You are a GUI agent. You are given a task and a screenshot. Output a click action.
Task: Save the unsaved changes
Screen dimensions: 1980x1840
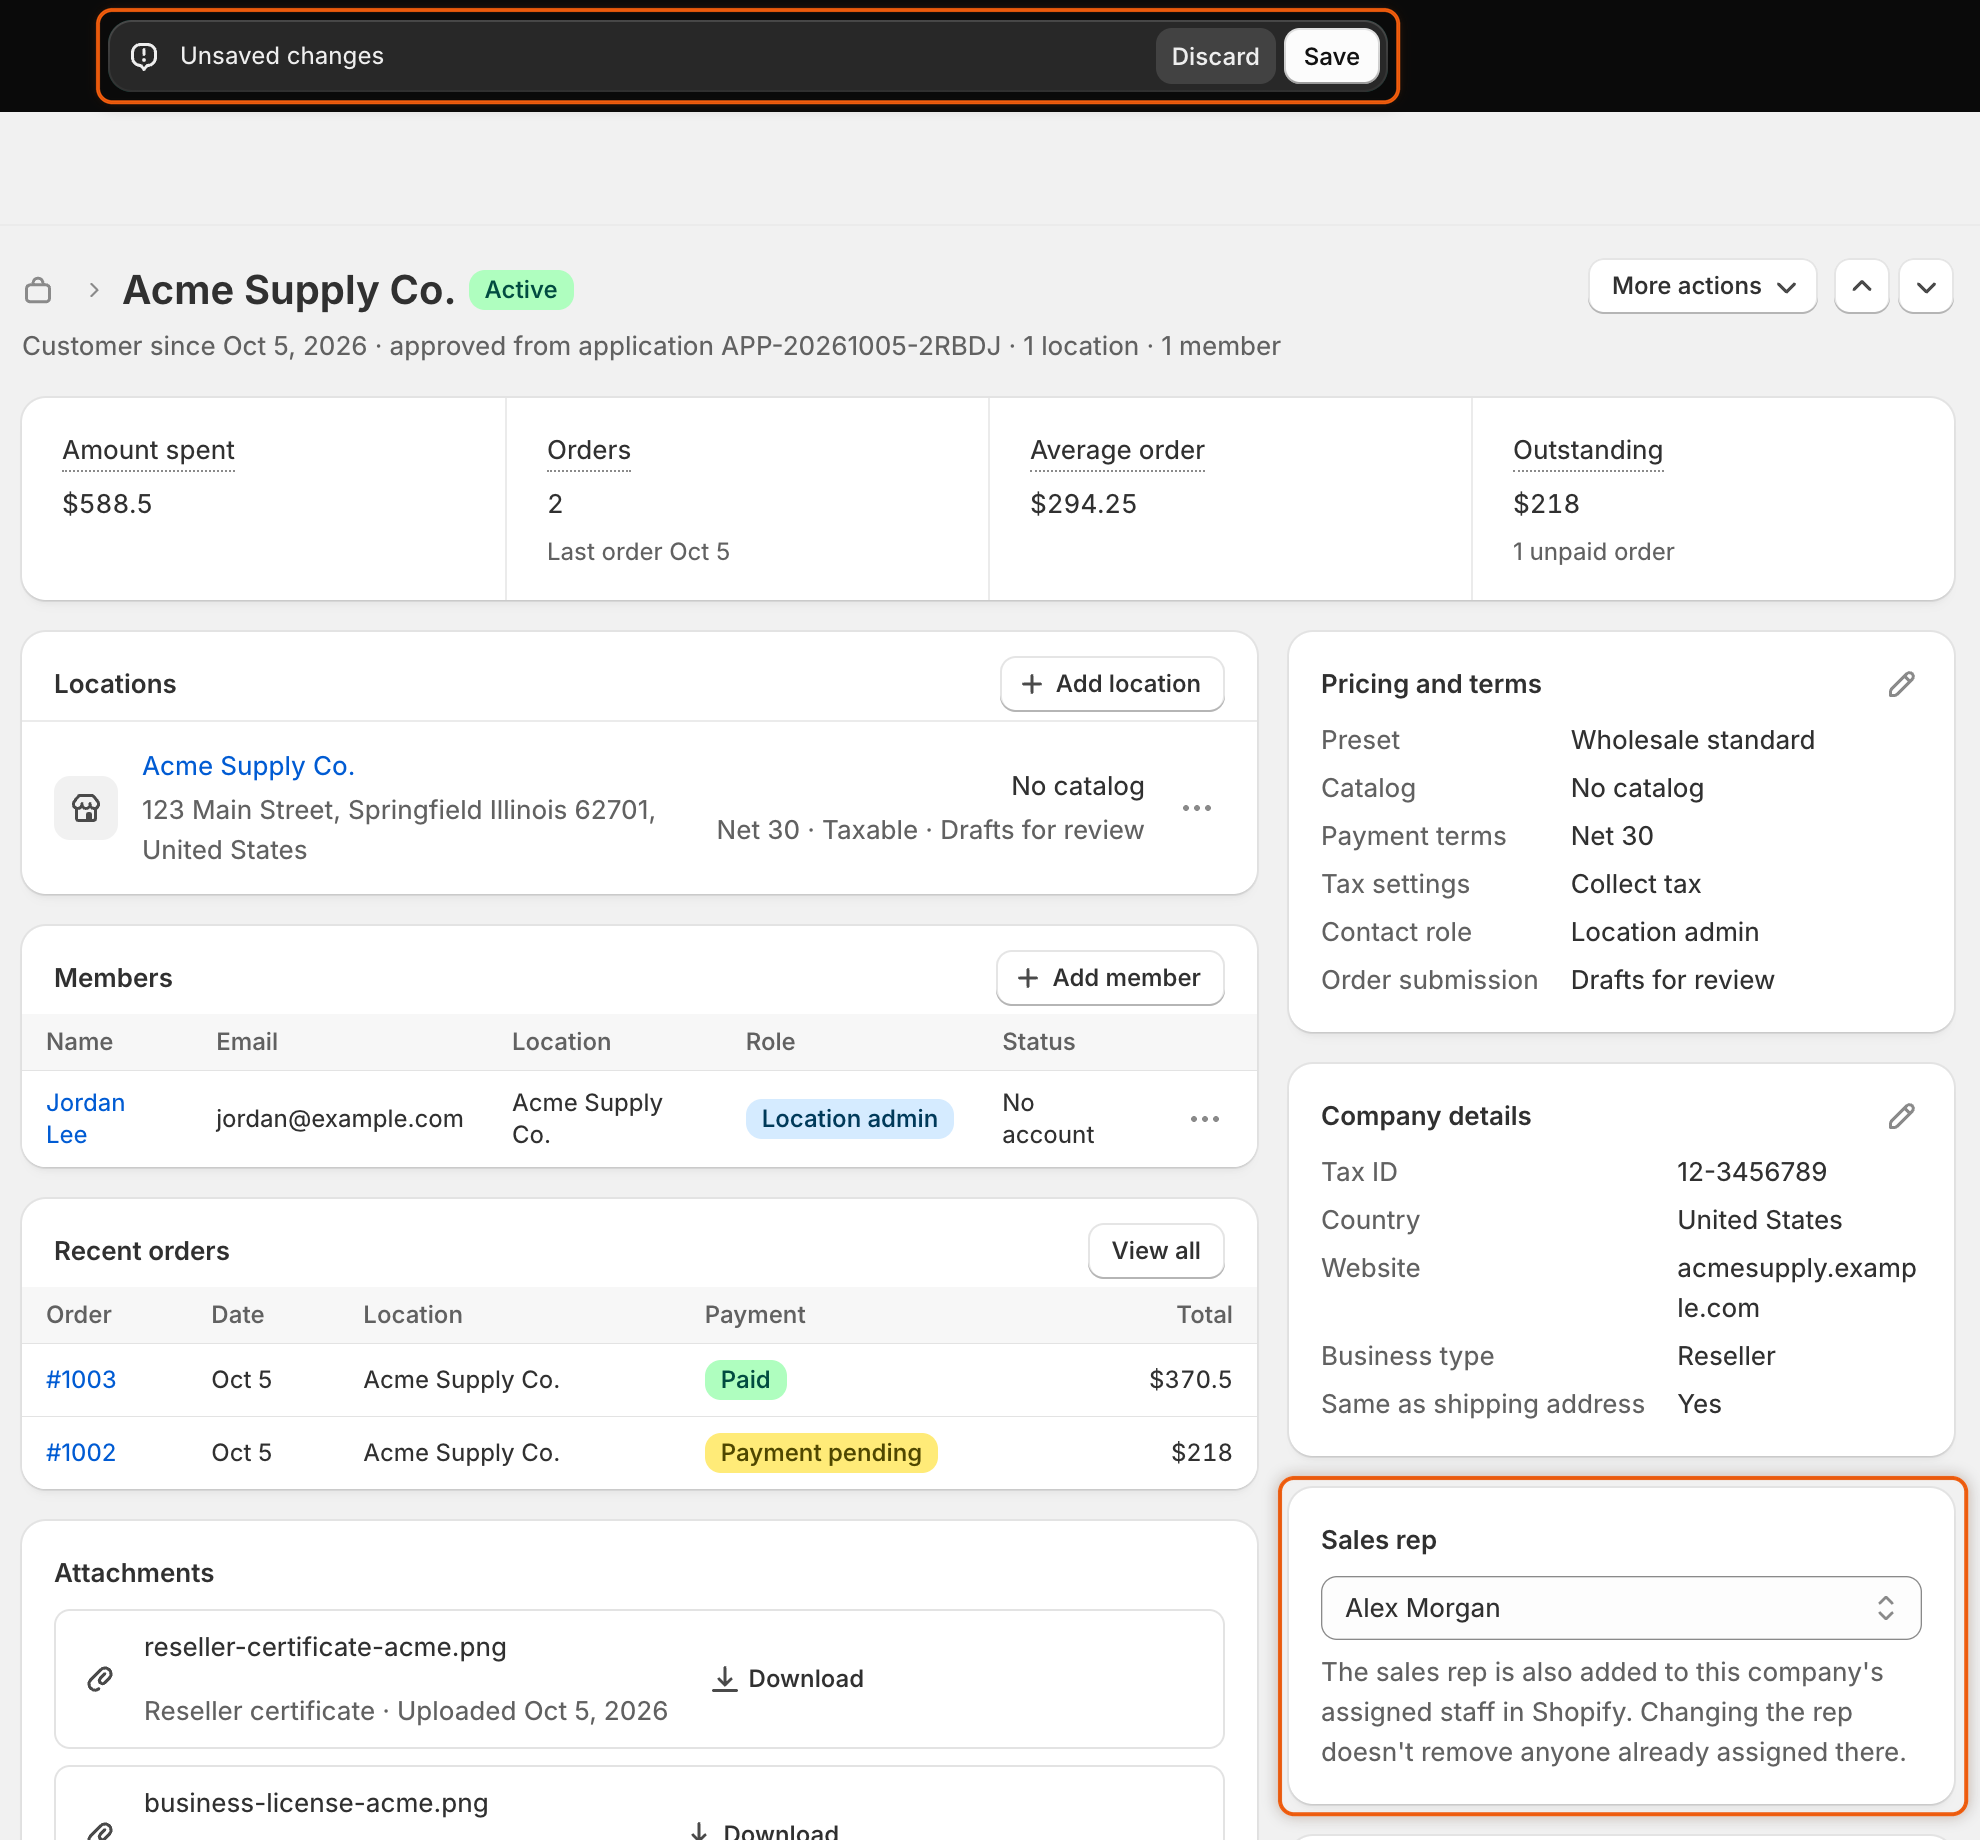[1332, 56]
